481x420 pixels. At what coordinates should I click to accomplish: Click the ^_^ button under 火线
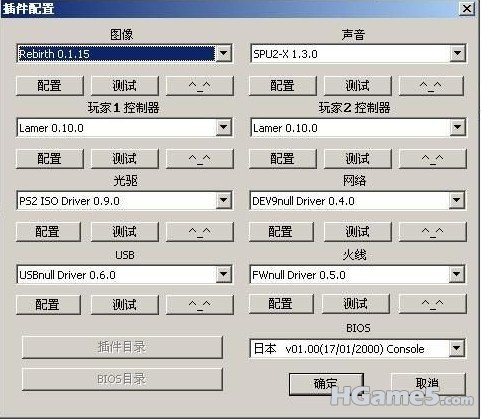point(432,304)
